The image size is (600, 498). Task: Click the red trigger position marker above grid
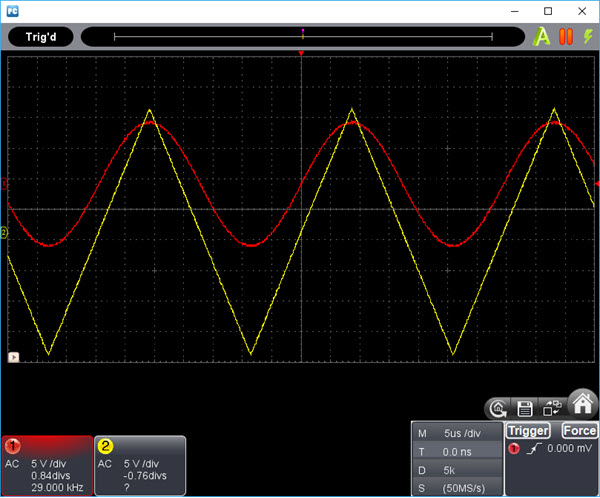pos(301,53)
